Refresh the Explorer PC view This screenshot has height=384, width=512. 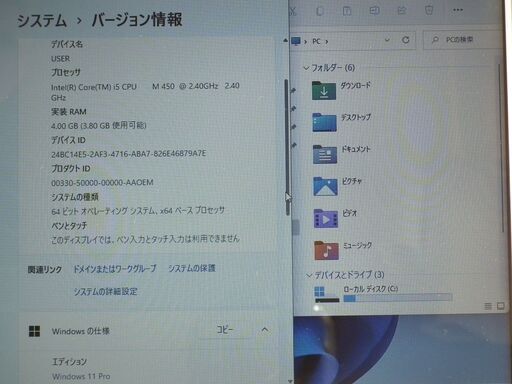click(x=406, y=40)
